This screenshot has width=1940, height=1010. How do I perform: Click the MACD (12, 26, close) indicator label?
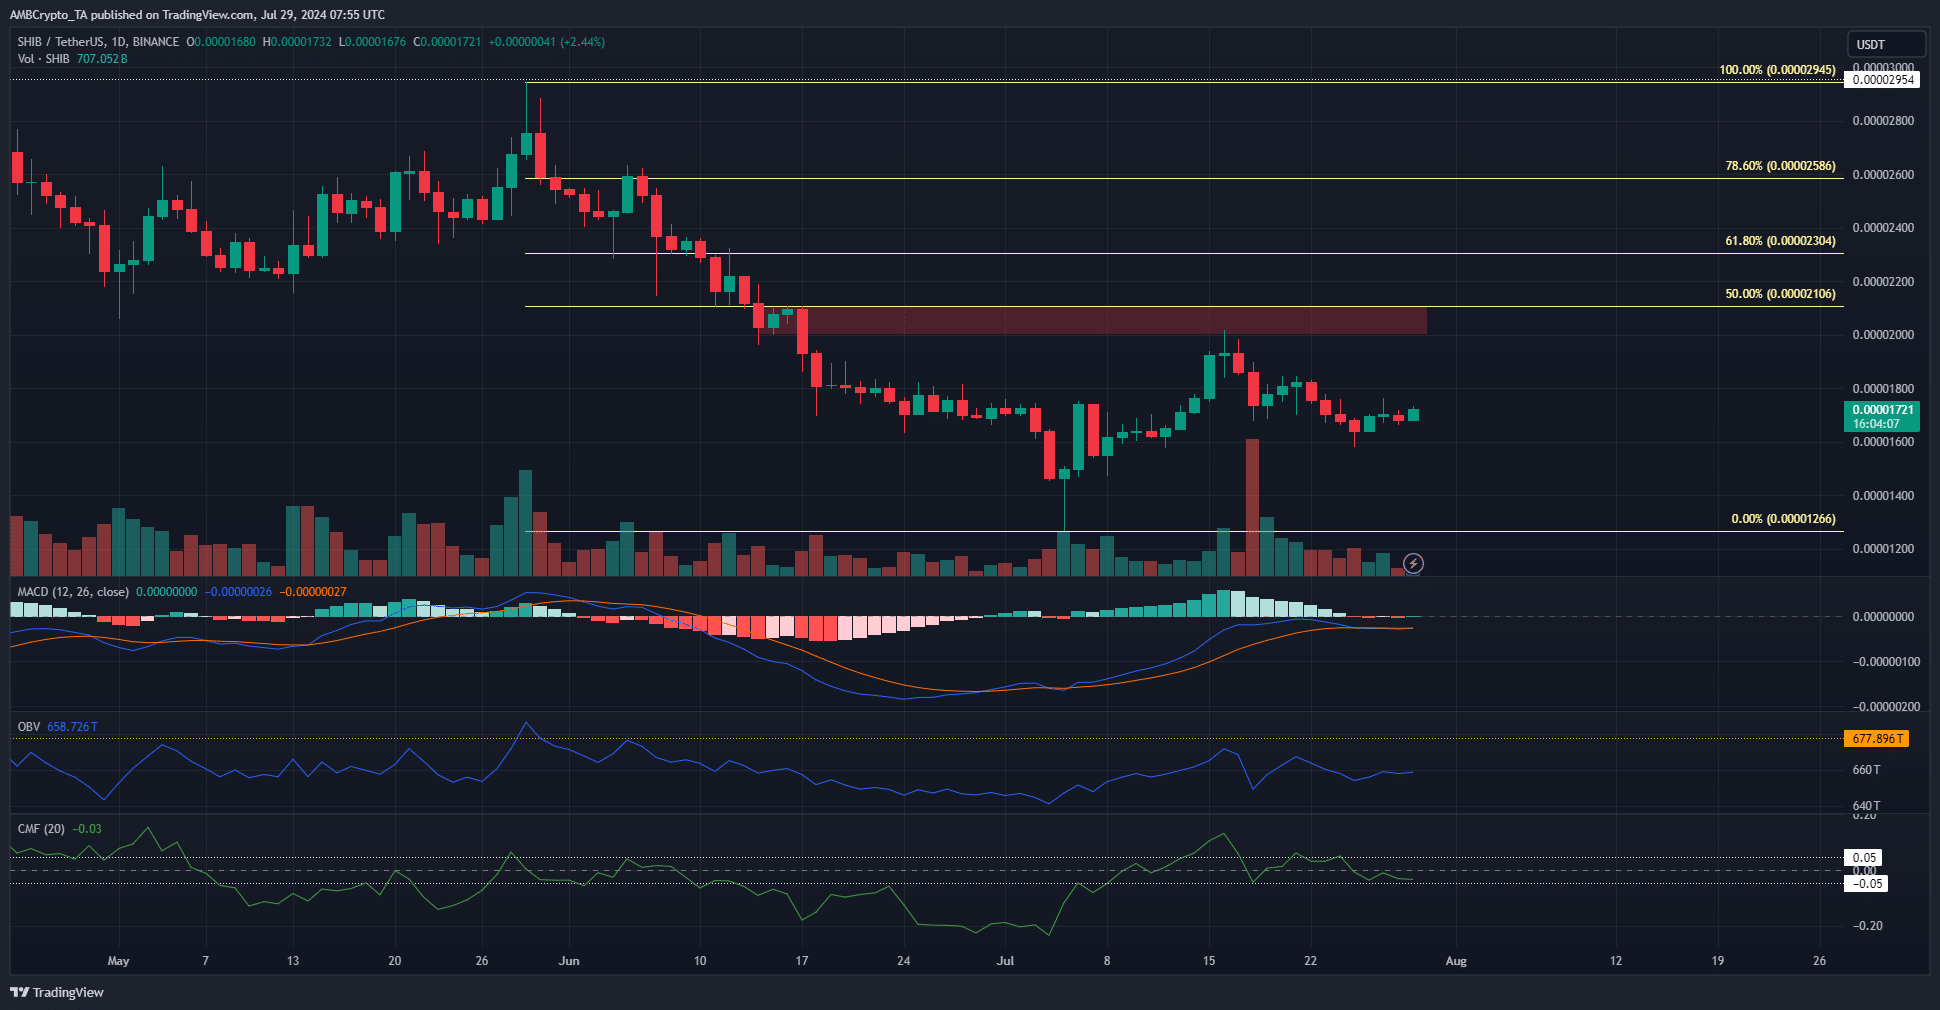click(x=73, y=592)
